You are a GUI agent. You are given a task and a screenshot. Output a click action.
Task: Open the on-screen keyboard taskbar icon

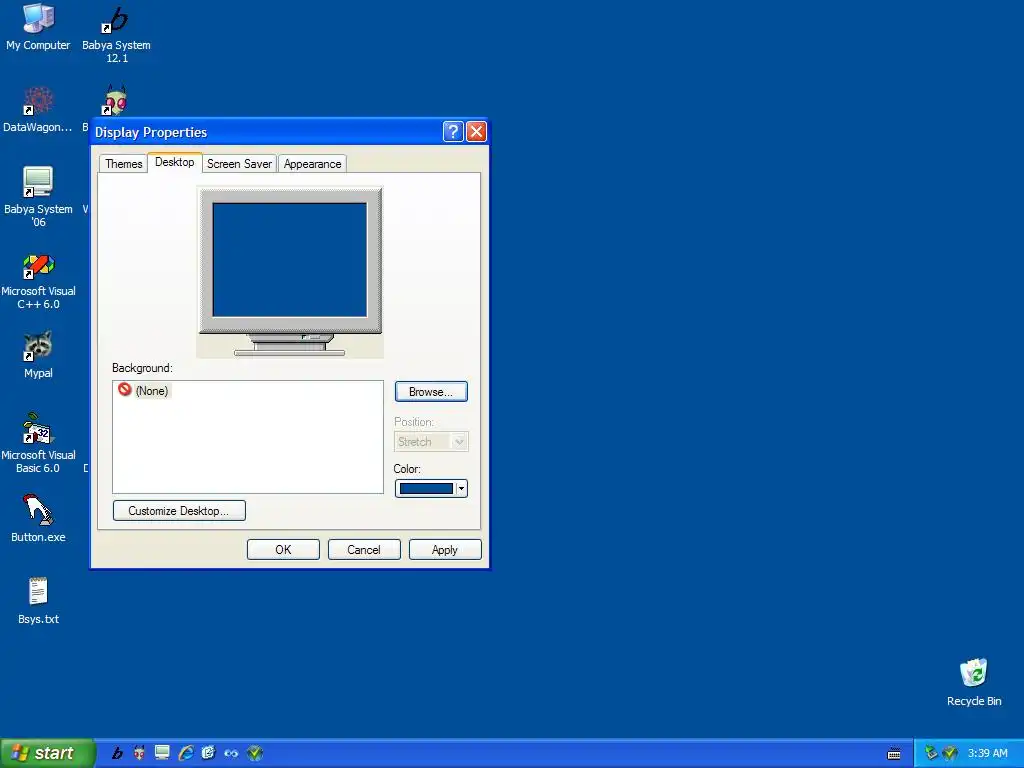[894, 754]
